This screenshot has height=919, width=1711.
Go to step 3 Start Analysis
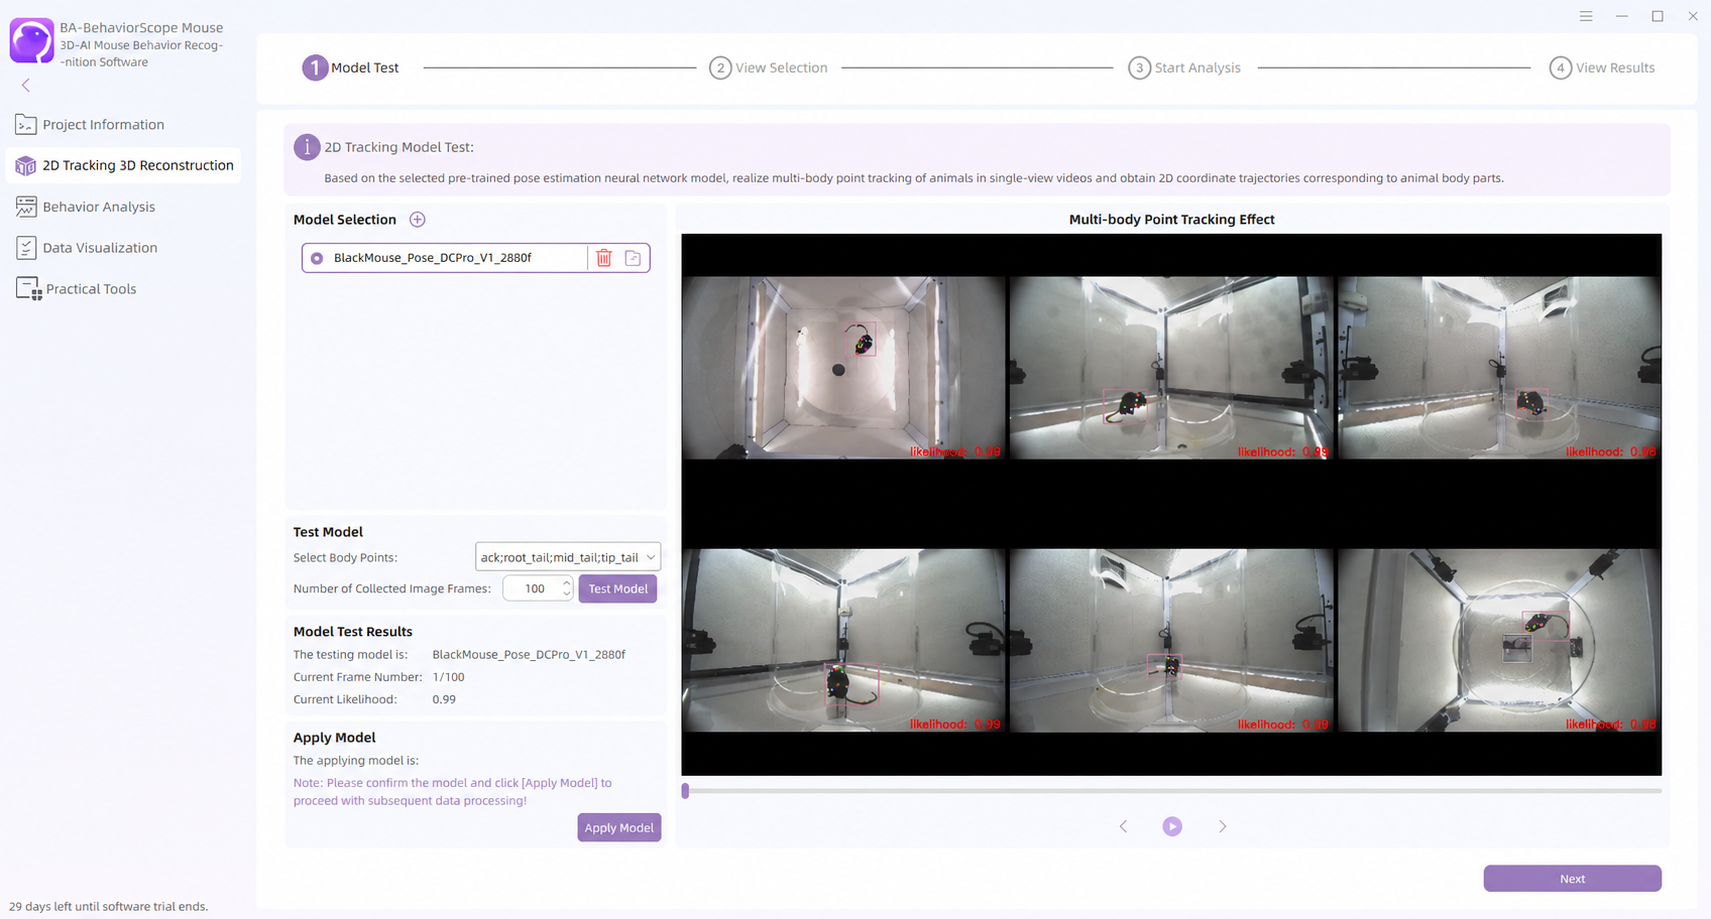(1185, 67)
